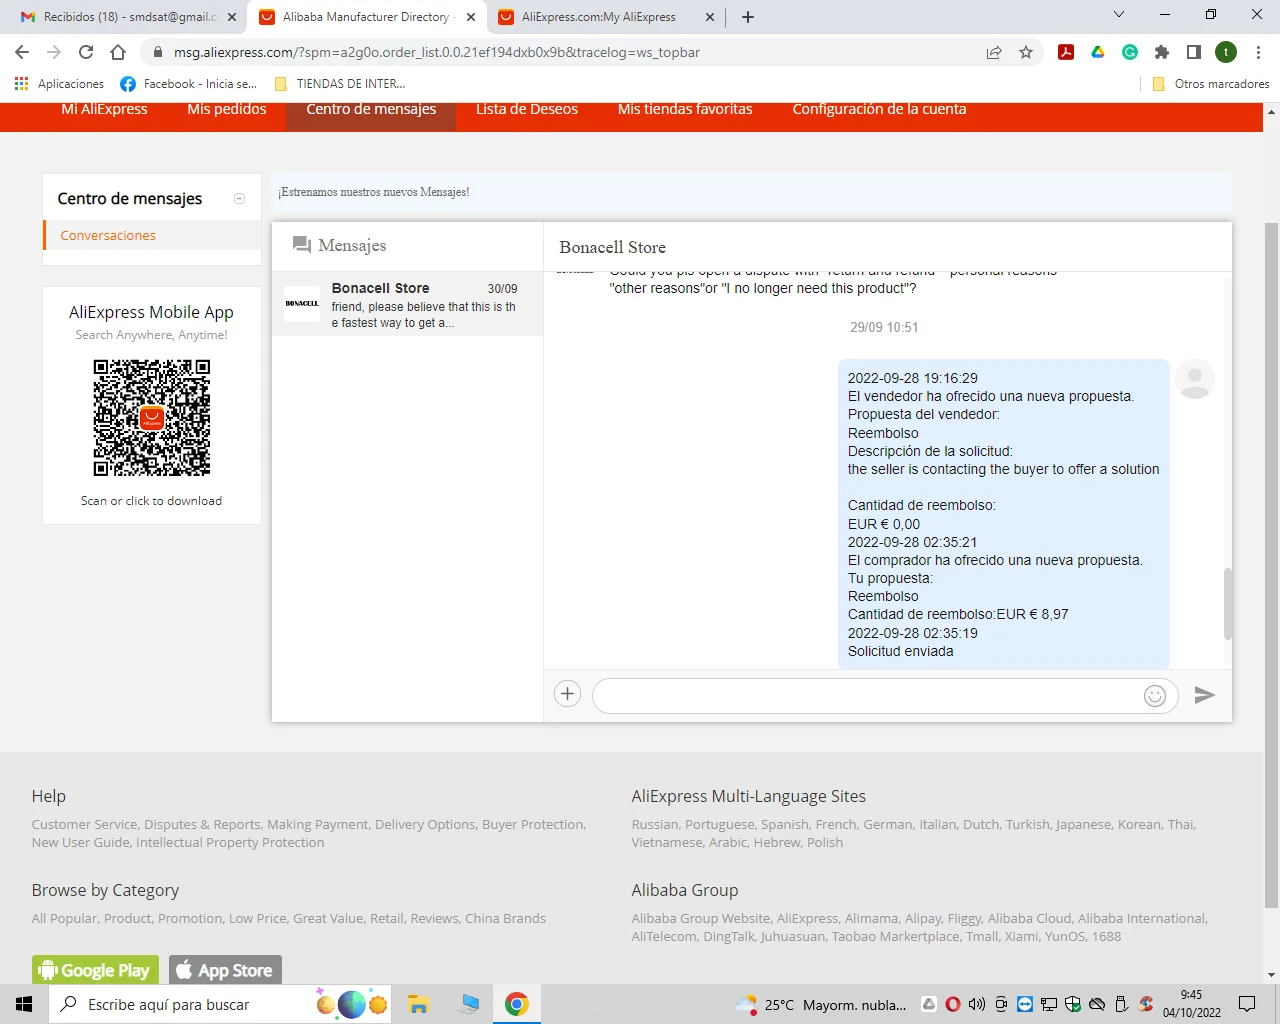Open the browser home page
The width and height of the screenshot is (1280, 1024).
(x=118, y=52)
